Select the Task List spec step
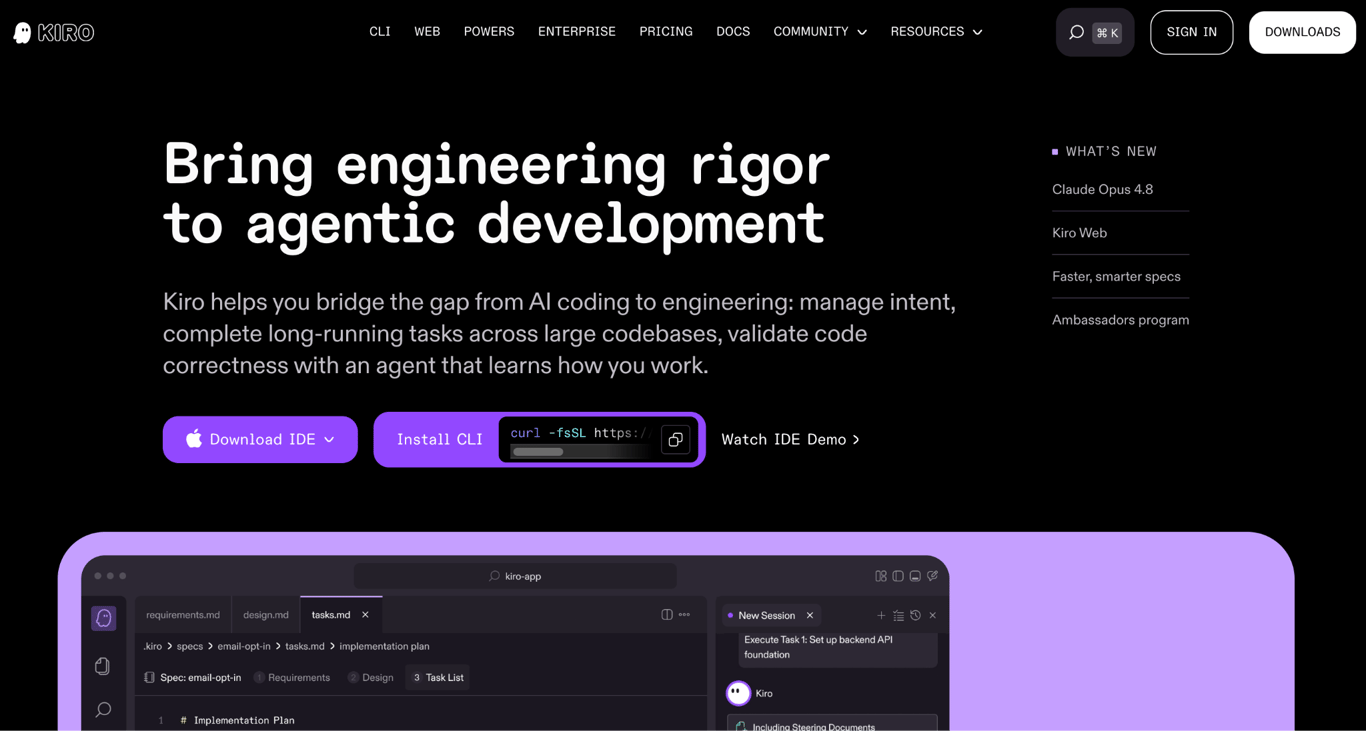The width and height of the screenshot is (1366, 731). pyautogui.click(x=438, y=678)
